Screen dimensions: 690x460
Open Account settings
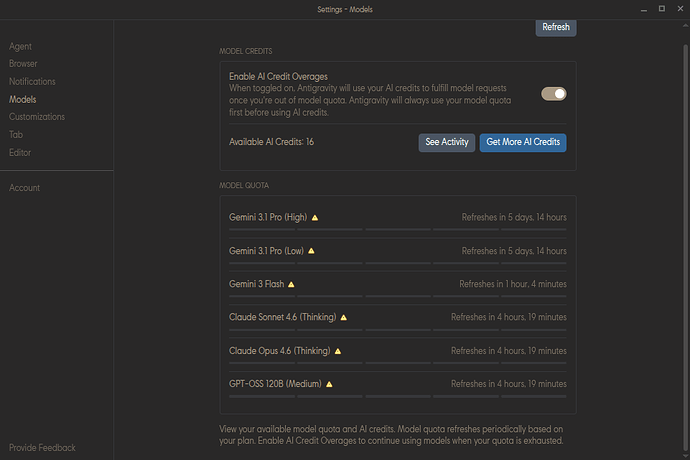coord(25,188)
